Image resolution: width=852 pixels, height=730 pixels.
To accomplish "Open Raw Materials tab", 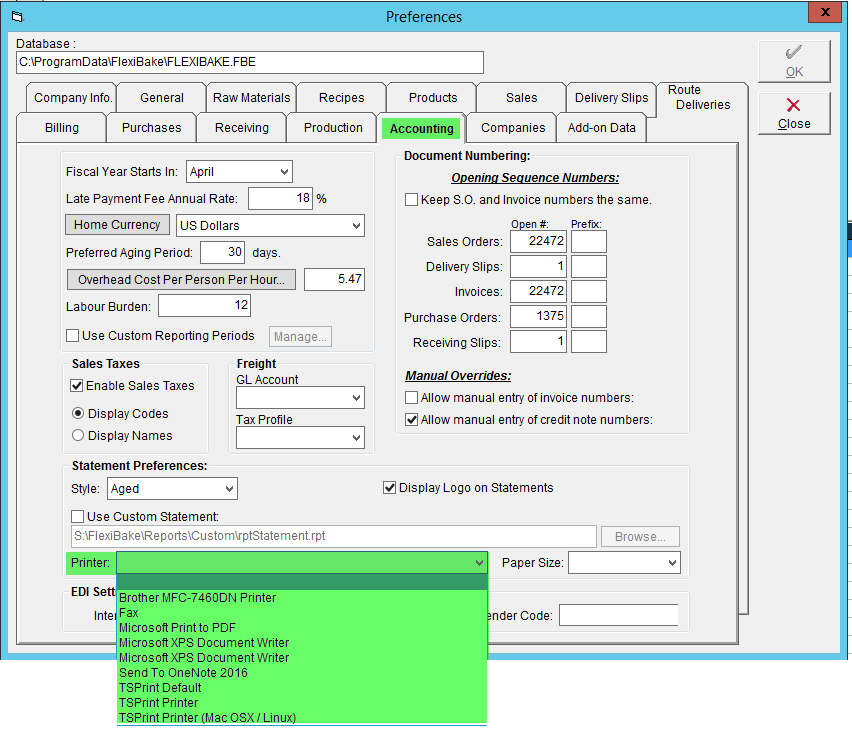I will click(252, 98).
